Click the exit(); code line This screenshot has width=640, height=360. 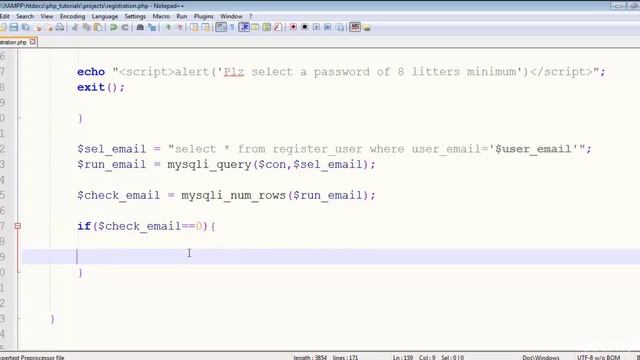pos(101,87)
